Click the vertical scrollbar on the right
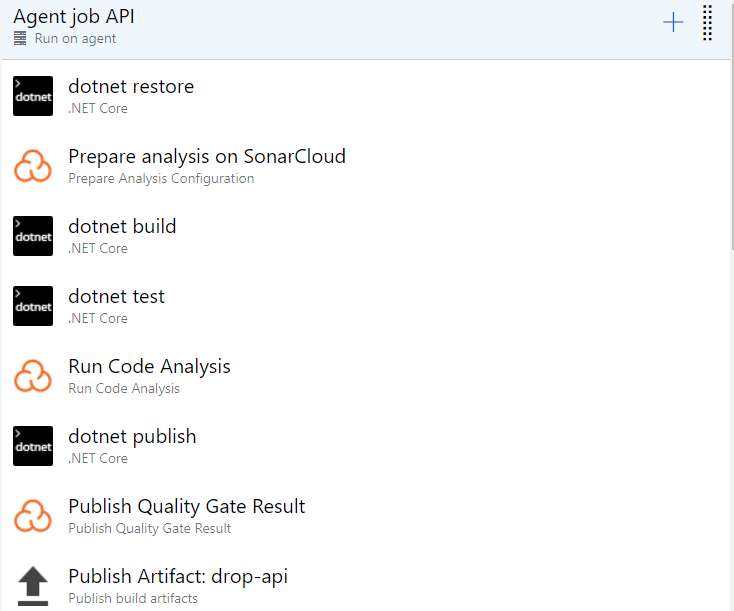Image resolution: width=734 pixels, height=611 pixels. tap(731, 150)
